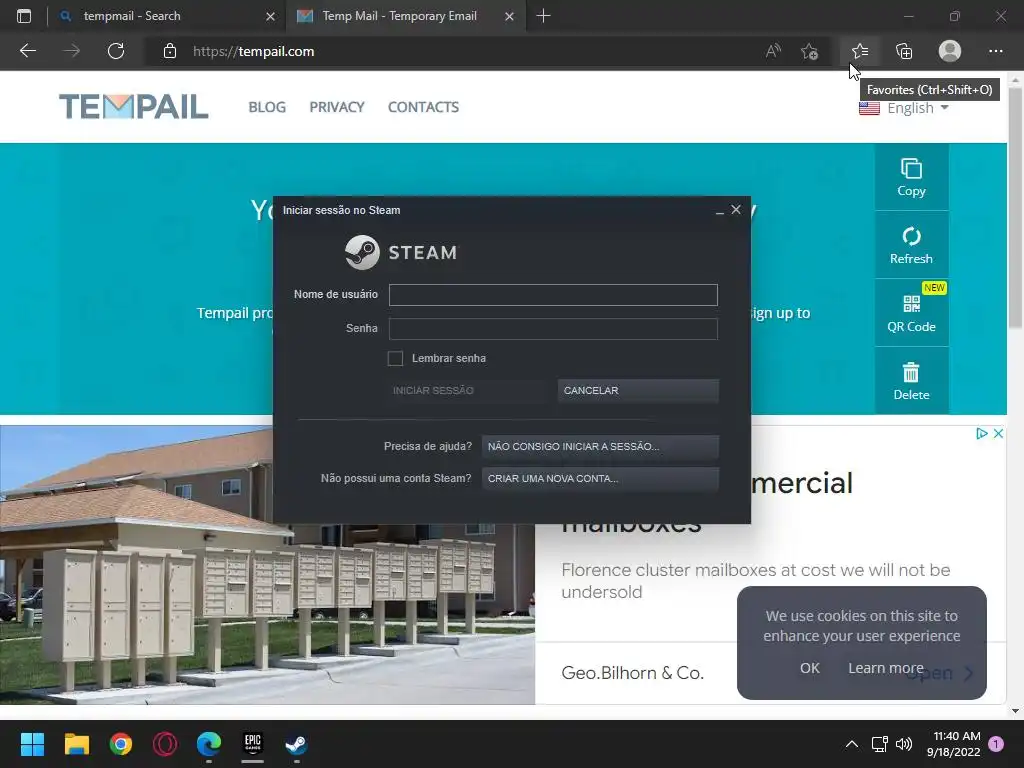Click the browser address bar URL
The width and height of the screenshot is (1024, 768).
pyautogui.click(x=253, y=51)
